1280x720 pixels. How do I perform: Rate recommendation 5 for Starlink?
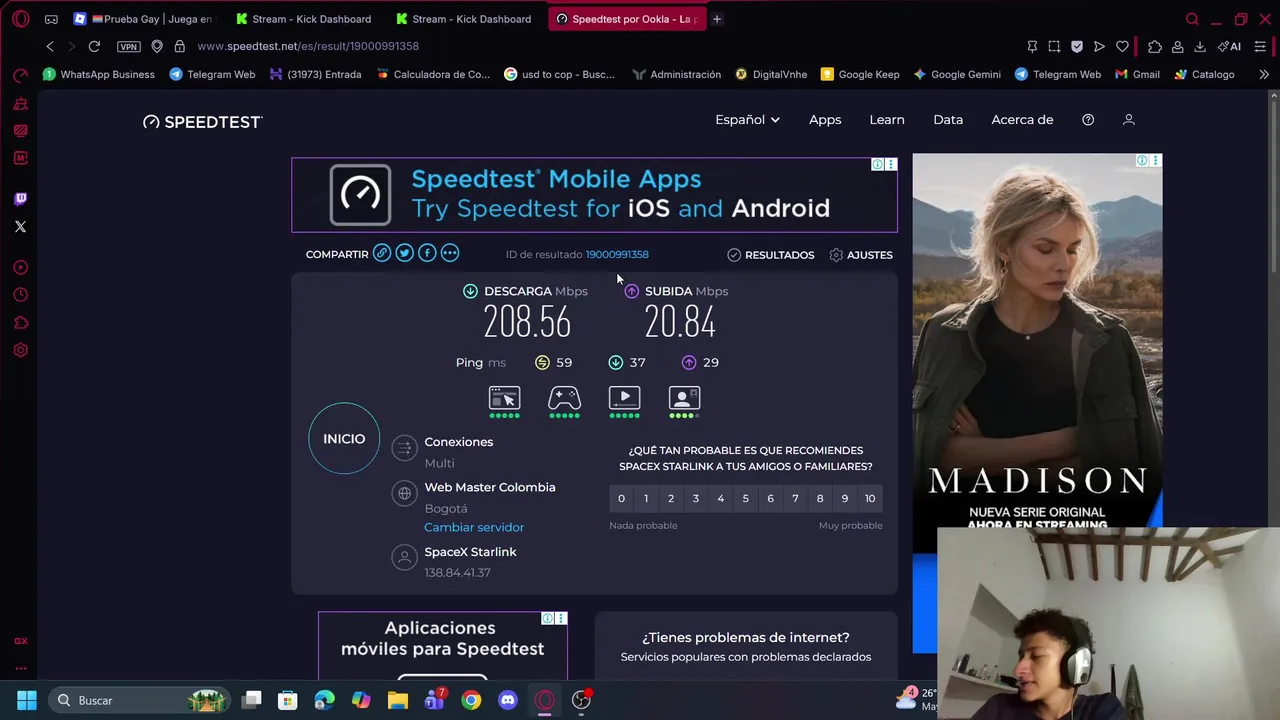click(x=745, y=498)
